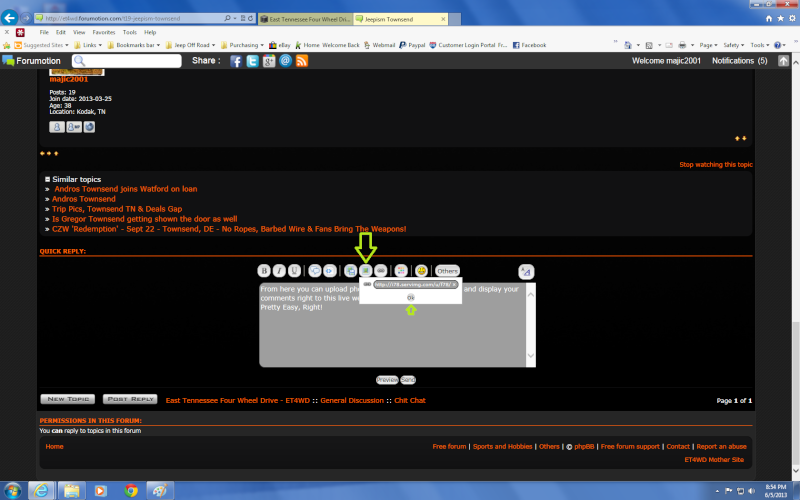Image resolution: width=800 pixels, height=500 pixels.
Task: Refresh the page via address bar icon
Action: click(x=251, y=18)
